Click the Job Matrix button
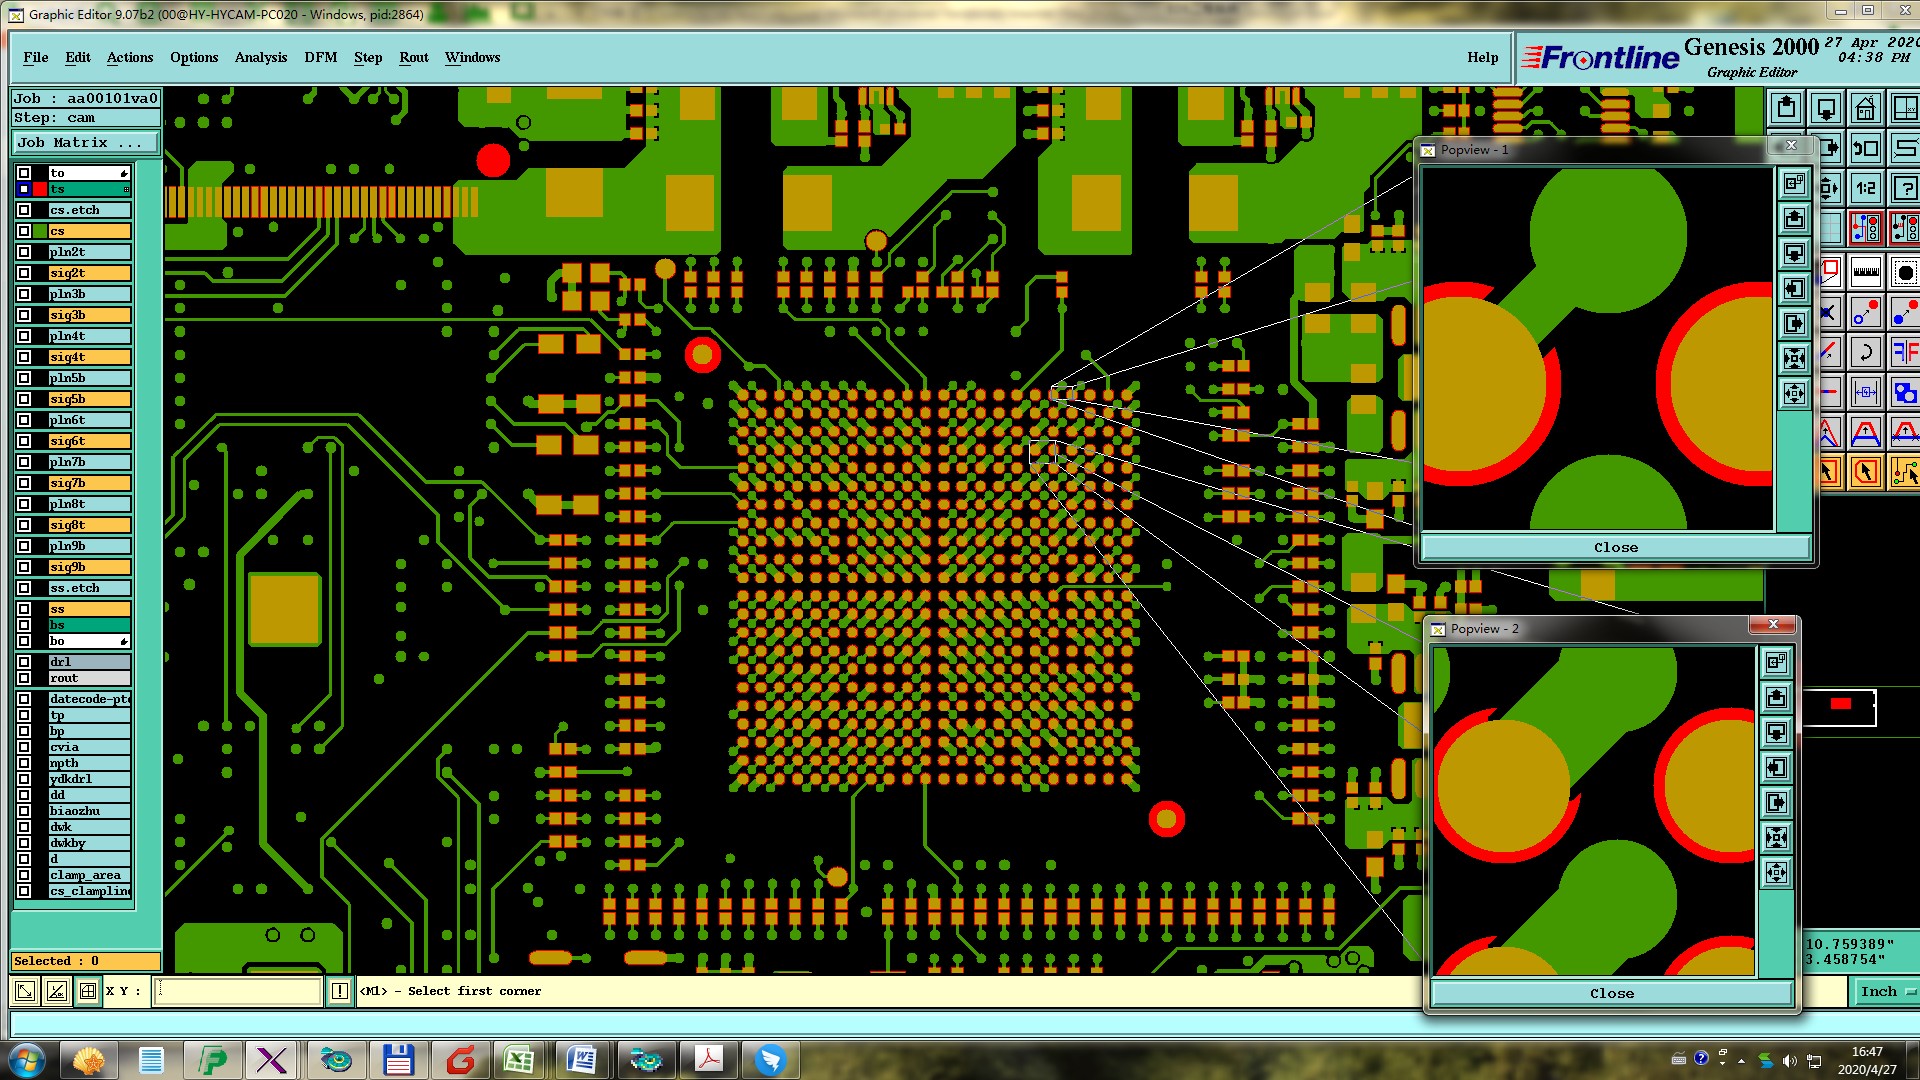The image size is (1920, 1080). click(85, 143)
